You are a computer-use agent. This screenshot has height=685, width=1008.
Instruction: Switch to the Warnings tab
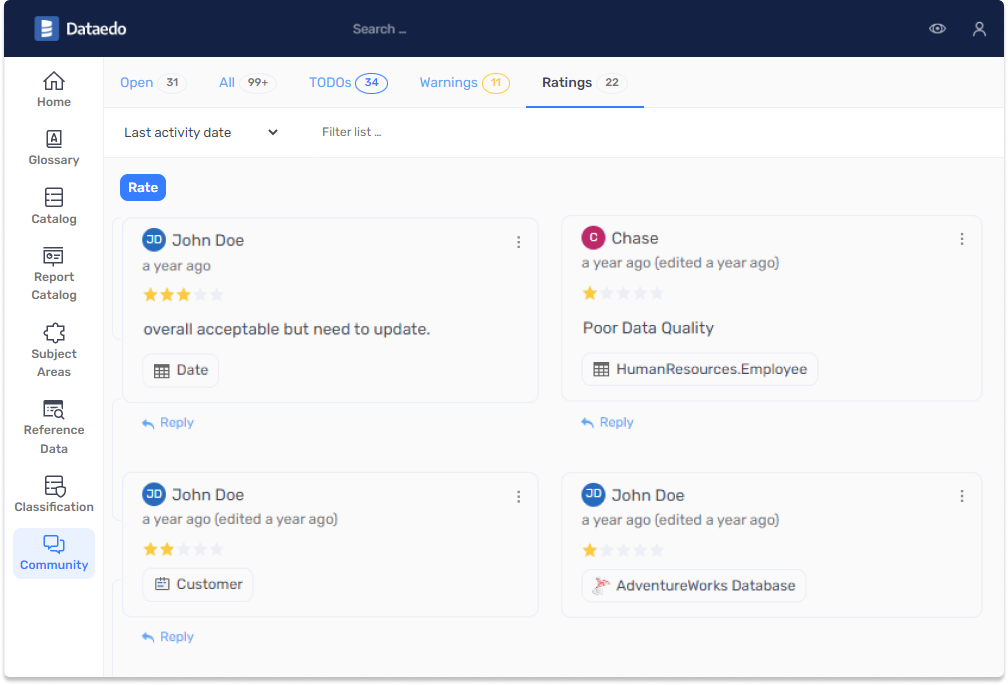[x=448, y=83]
